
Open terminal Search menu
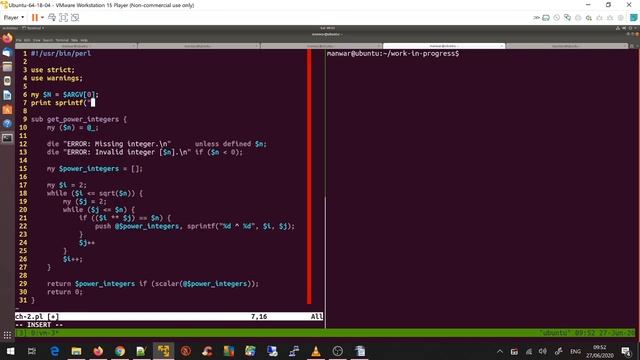(x=48, y=40)
